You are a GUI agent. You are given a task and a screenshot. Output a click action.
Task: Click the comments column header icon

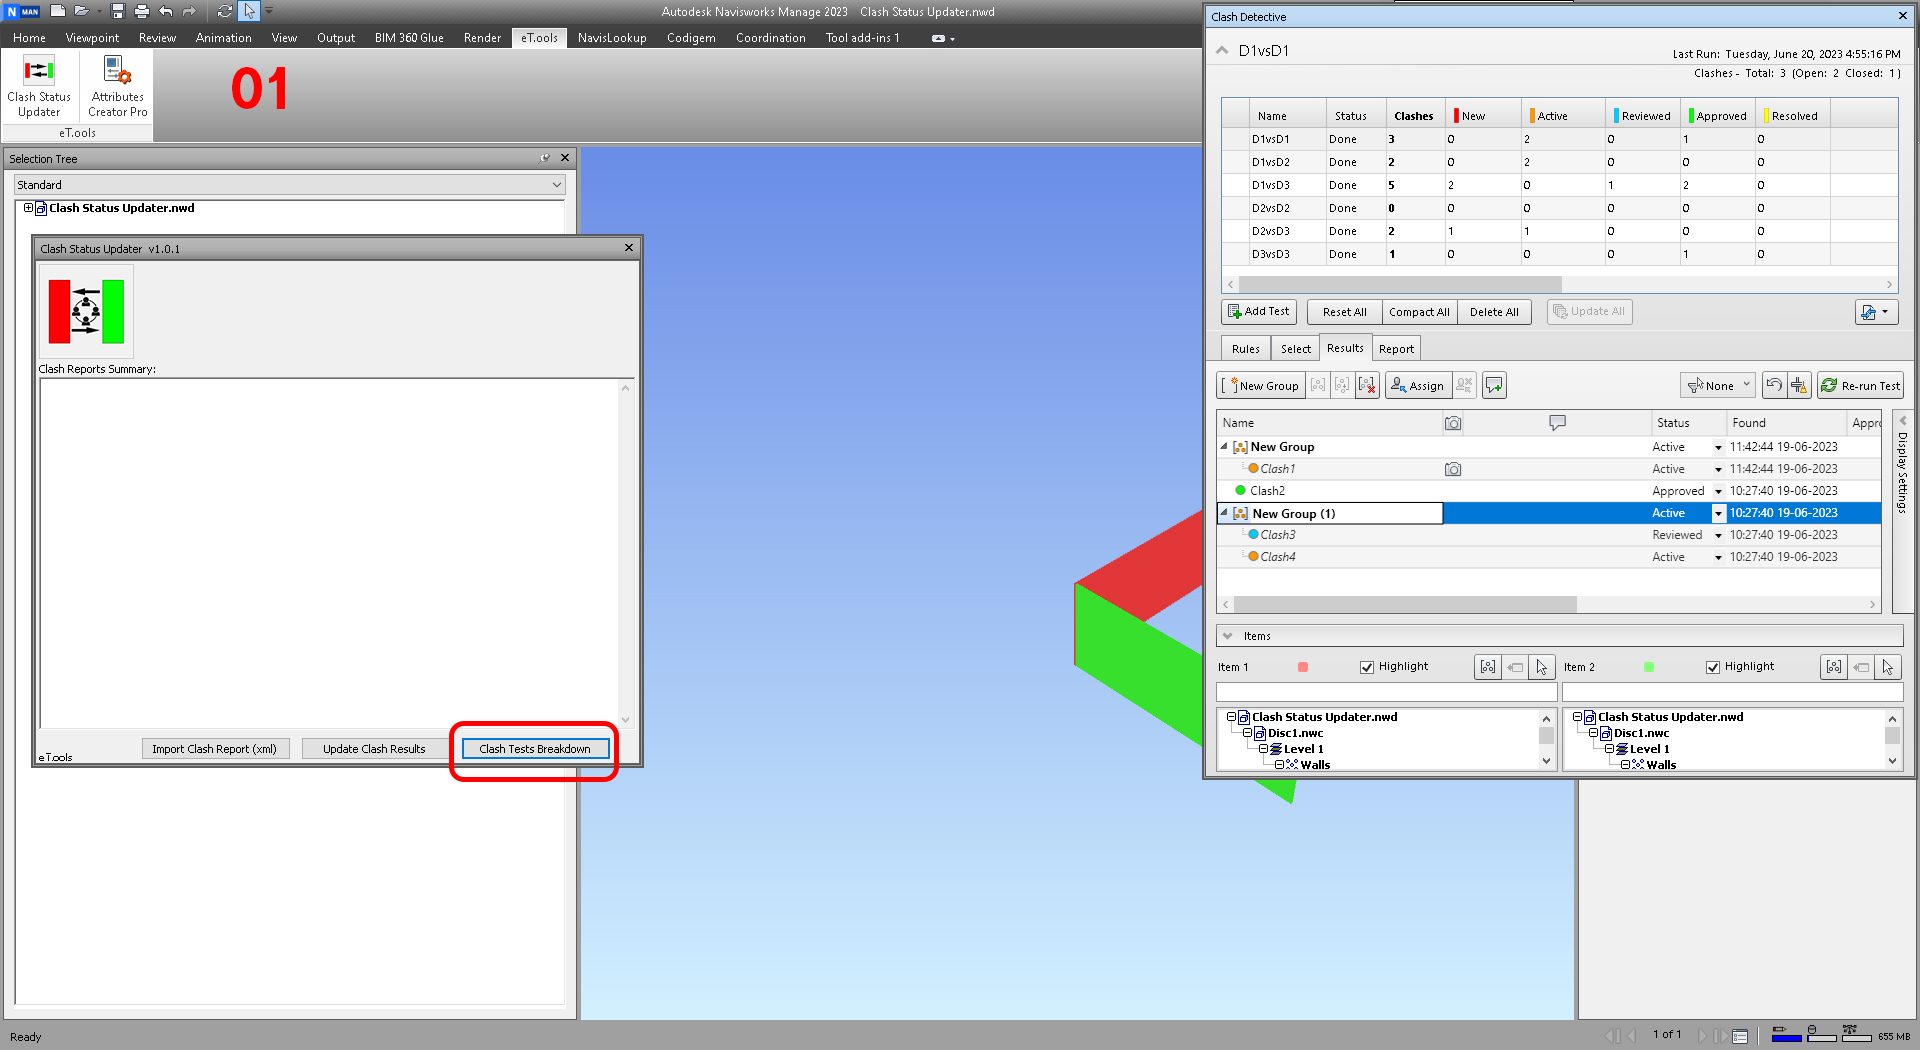pyautogui.click(x=1557, y=423)
